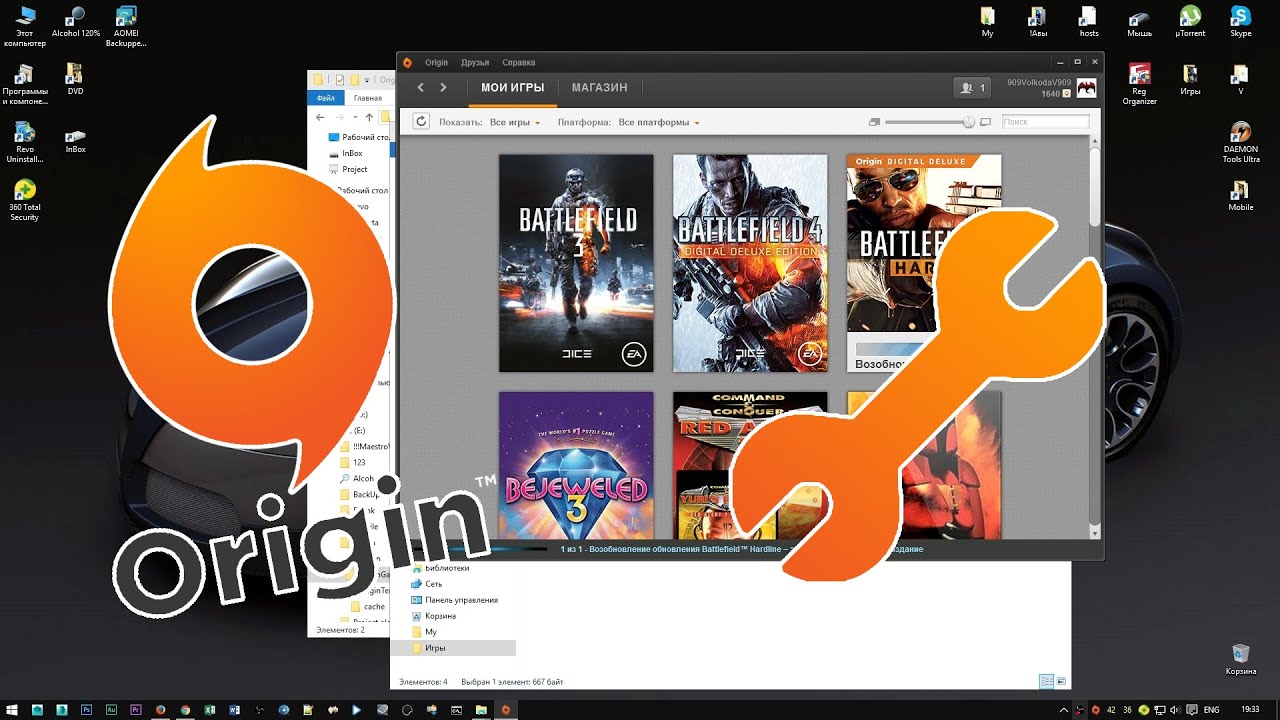This screenshot has width=1280, height=720.
Task: Switch to the МОИ ИГРЫ tab
Action: coord(512,88)
